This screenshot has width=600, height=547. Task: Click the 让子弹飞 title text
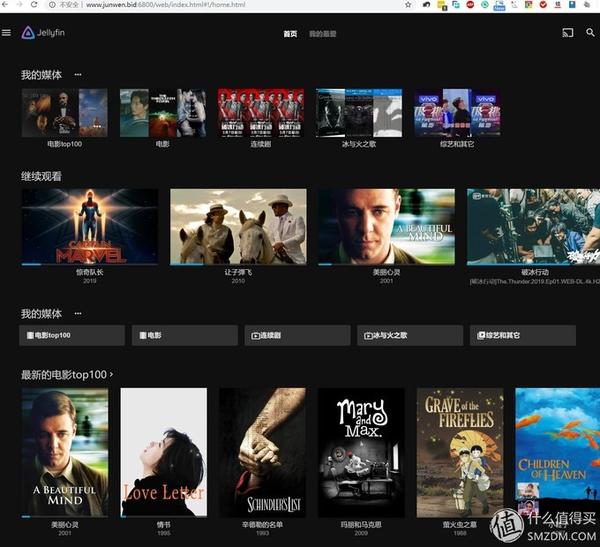coord(238,272)
